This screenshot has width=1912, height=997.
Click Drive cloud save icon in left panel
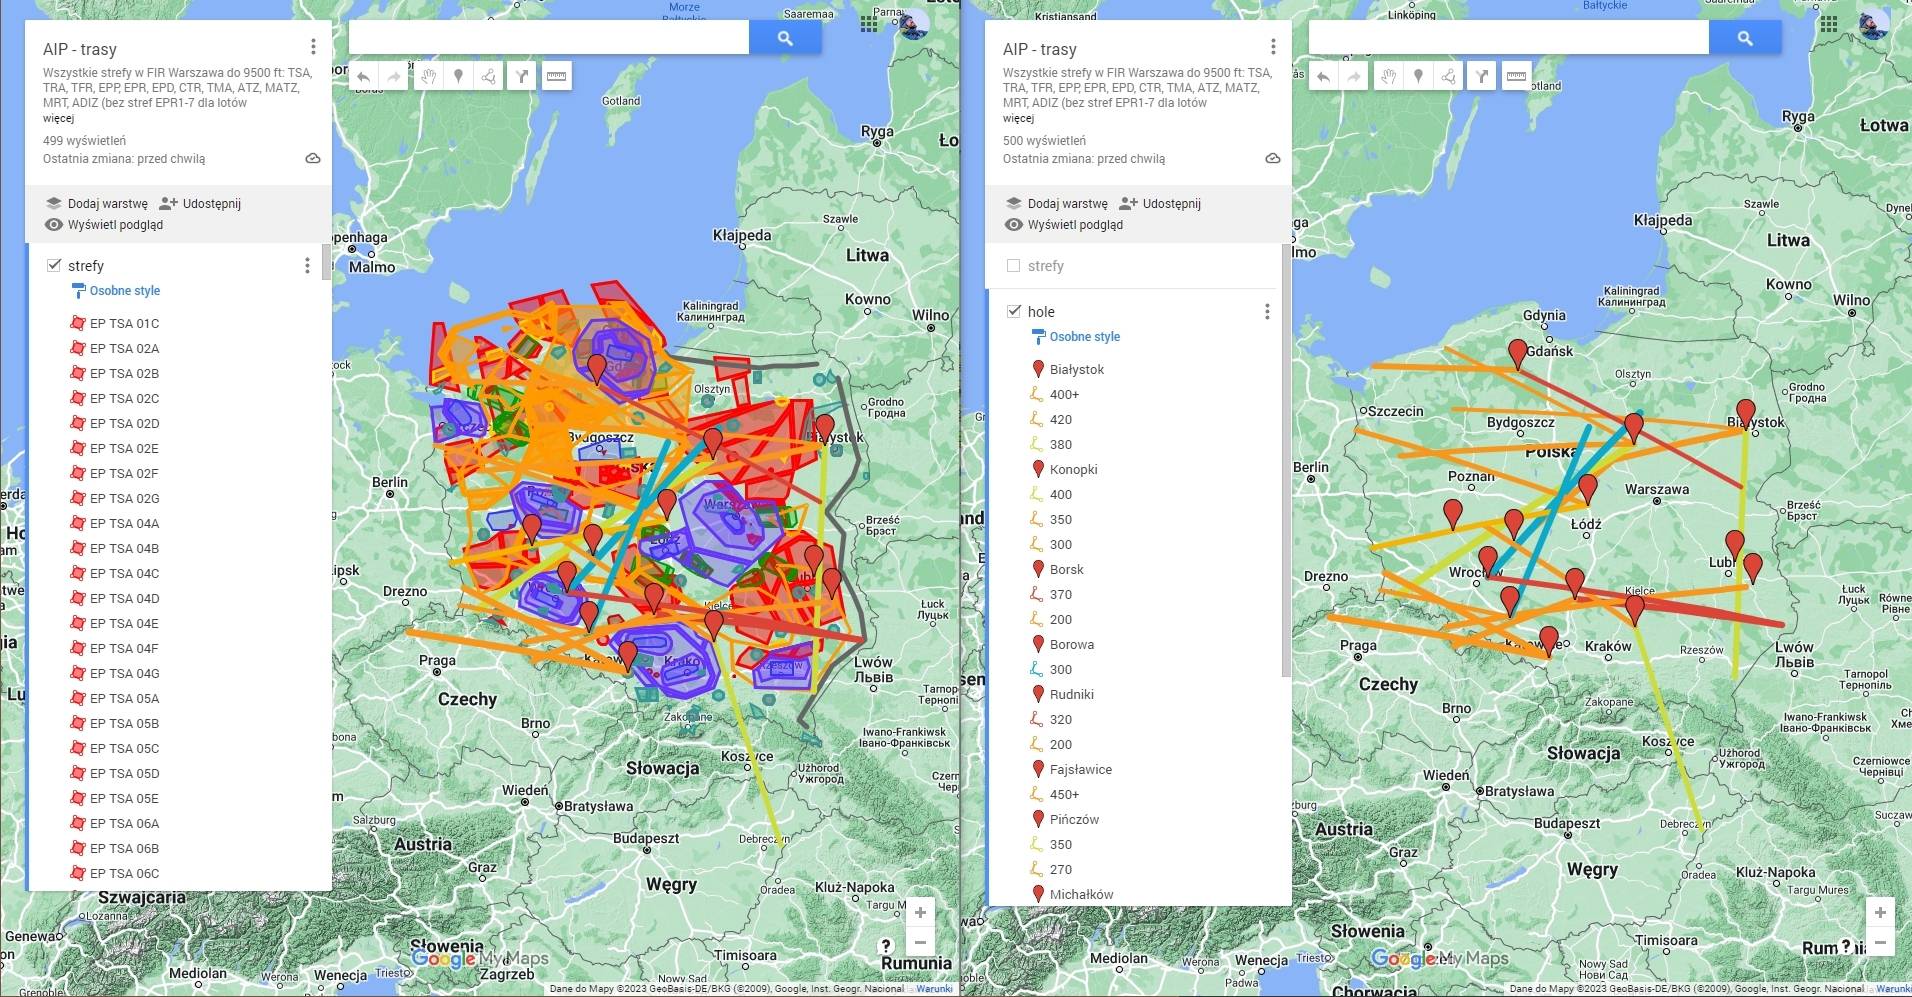[313, 159]
